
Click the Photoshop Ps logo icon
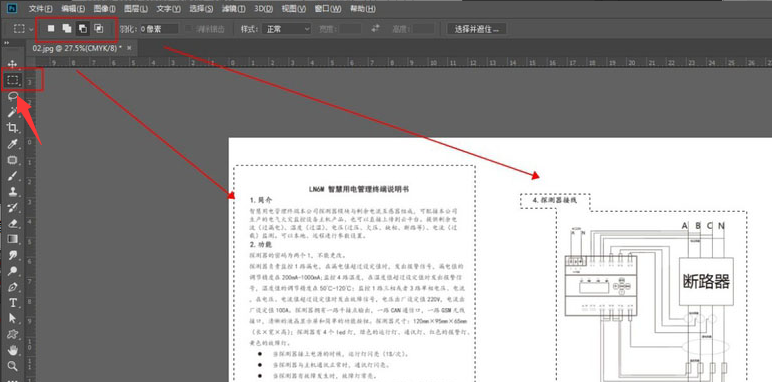[x=13, y=8]
